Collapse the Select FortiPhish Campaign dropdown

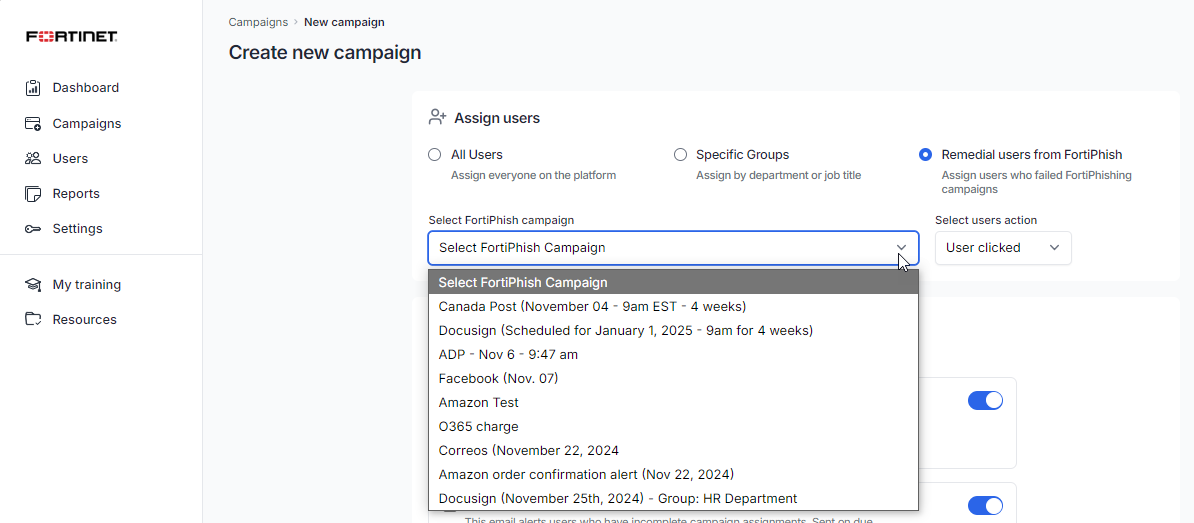tap(673, 247)
